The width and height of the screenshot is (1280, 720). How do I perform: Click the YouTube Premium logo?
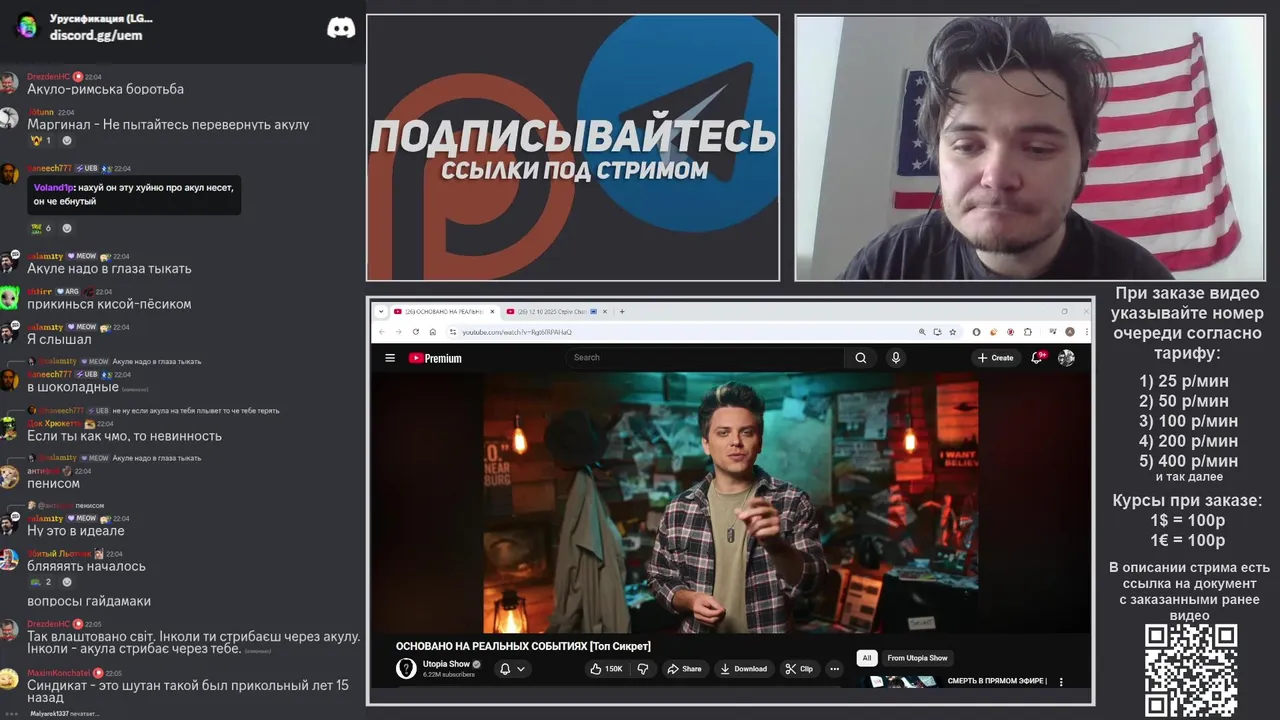(x=435, y=358)
